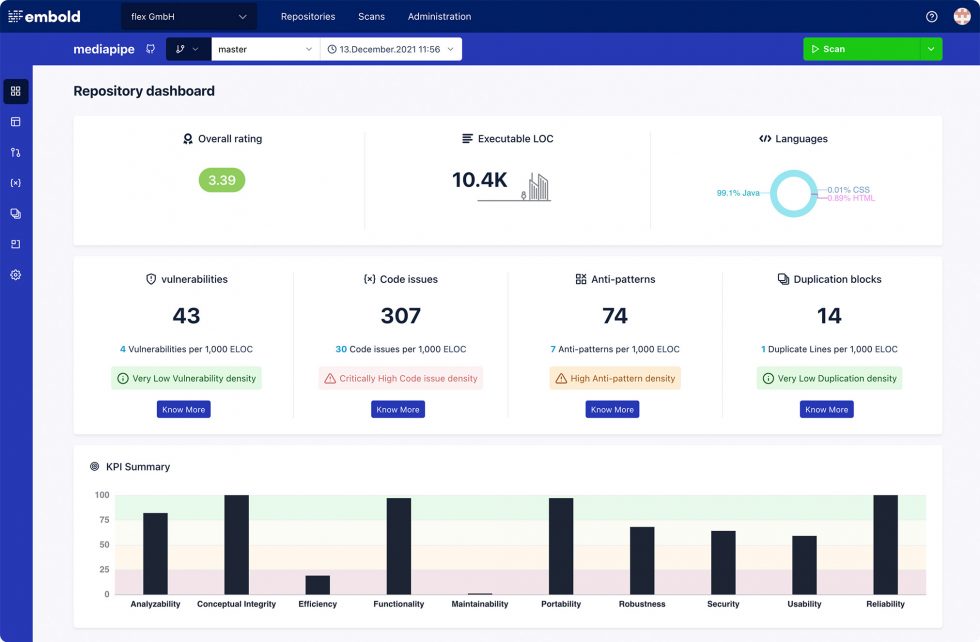
Task: Open the settings gear in the sidebar
Action: click(15, 274)
